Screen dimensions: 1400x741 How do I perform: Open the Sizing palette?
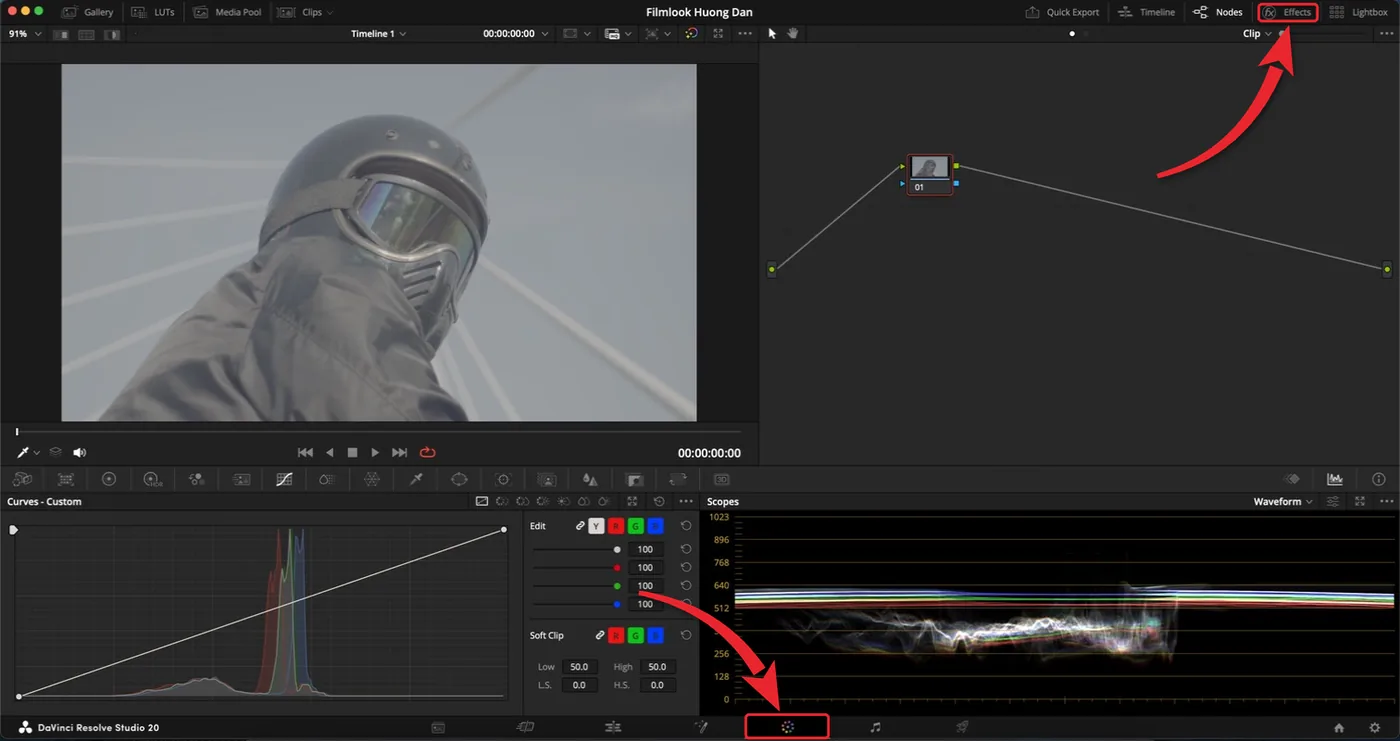[678, 480]
